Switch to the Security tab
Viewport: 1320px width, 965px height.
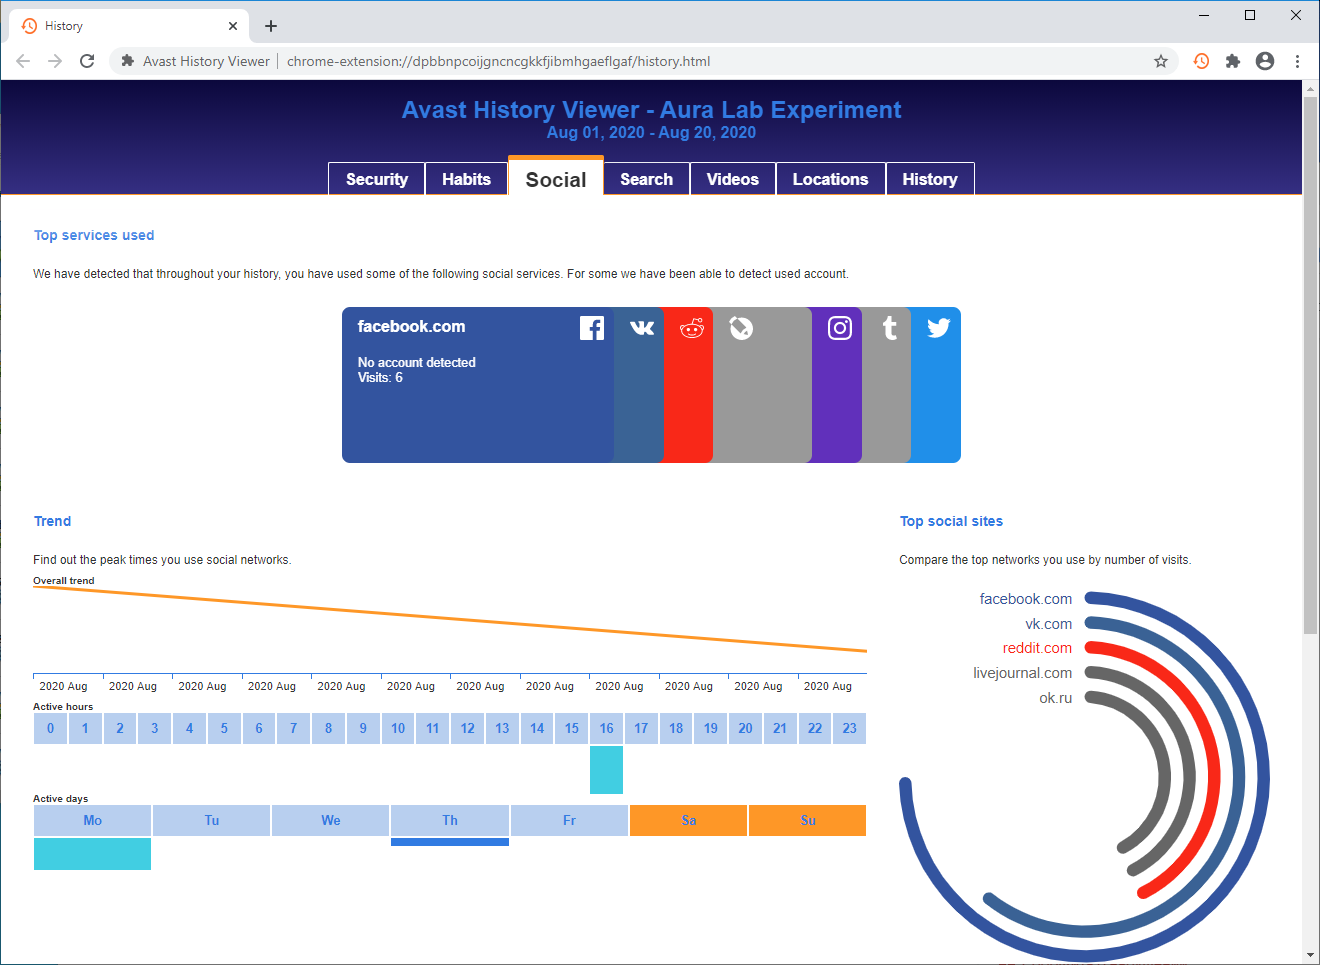(377, 179)
